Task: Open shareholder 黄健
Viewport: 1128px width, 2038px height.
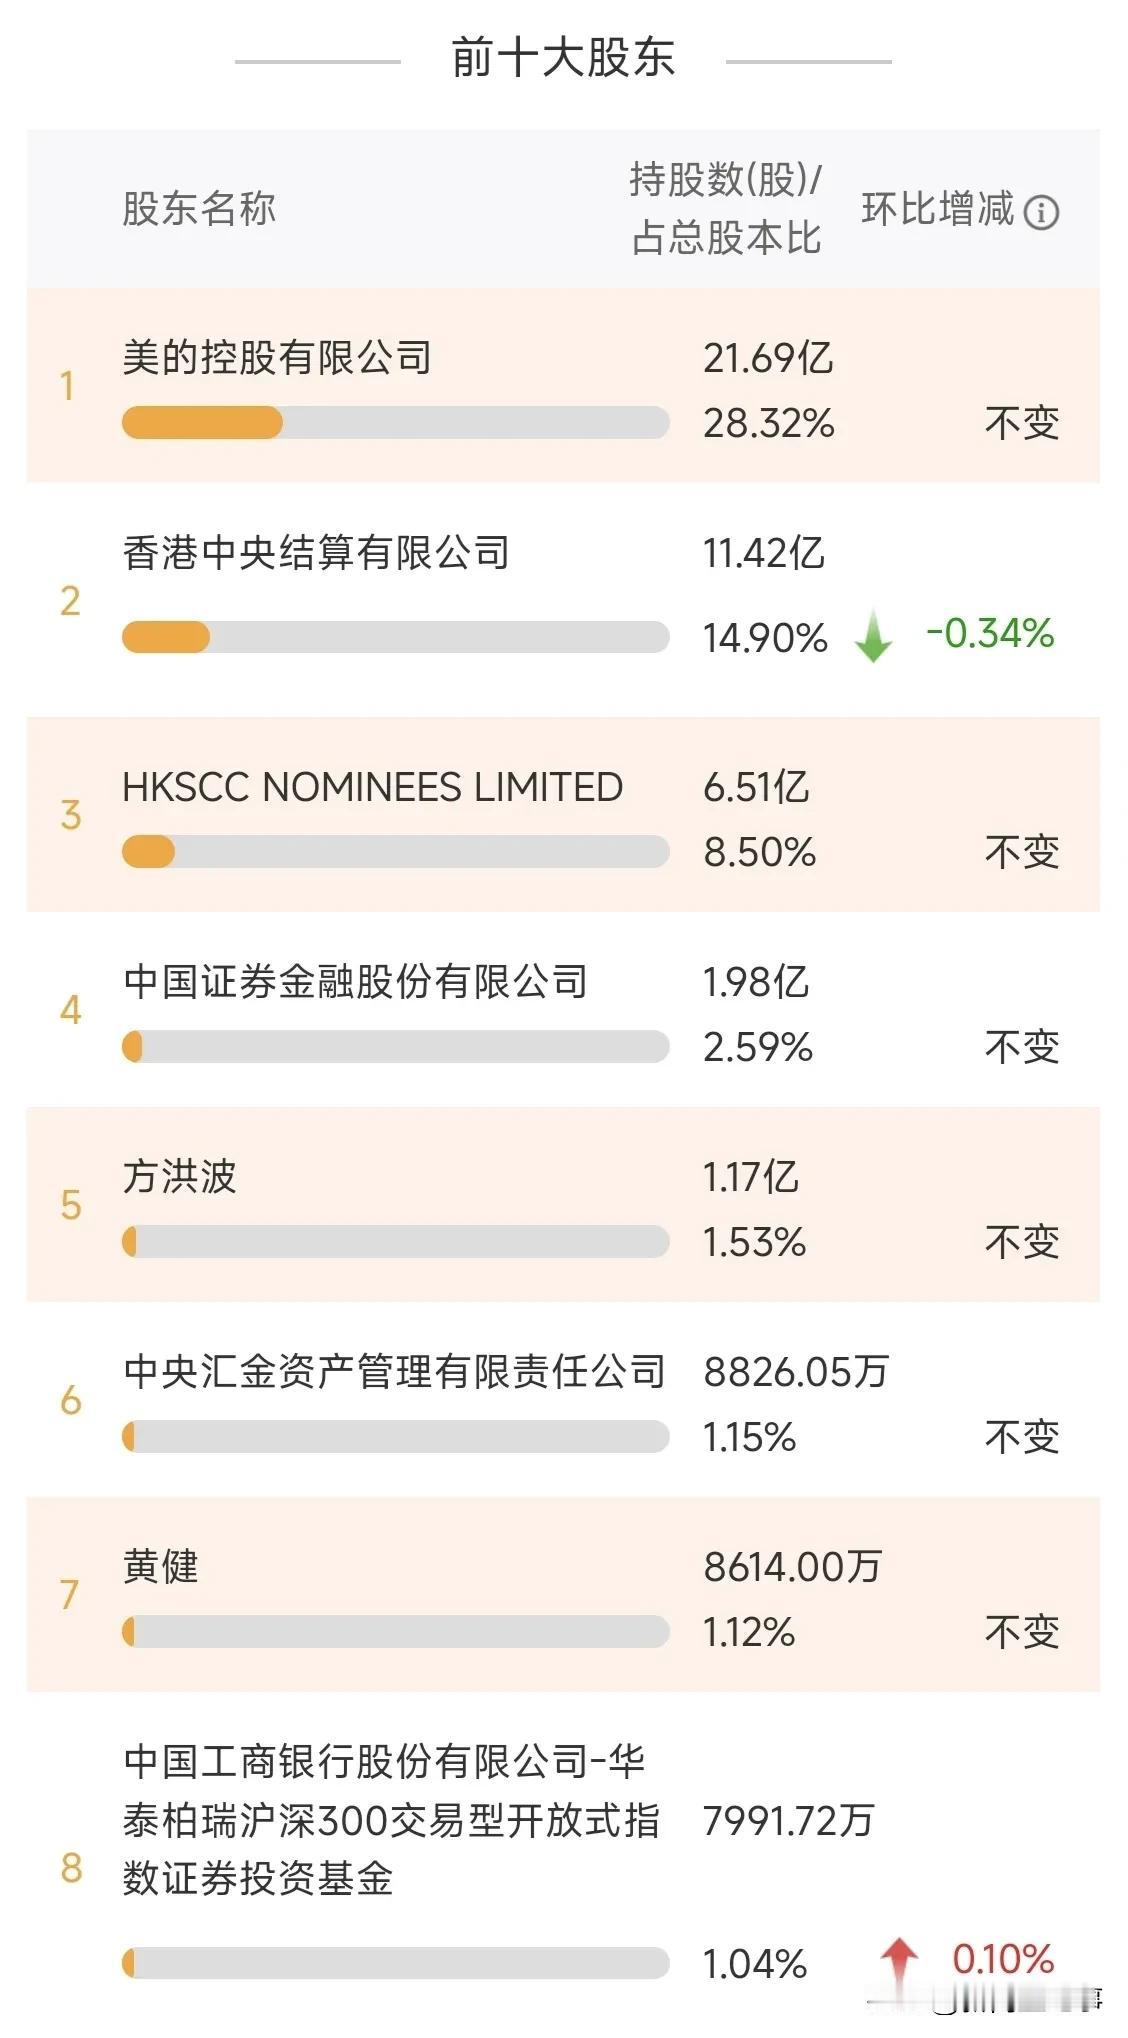Action: point(563,1594)
